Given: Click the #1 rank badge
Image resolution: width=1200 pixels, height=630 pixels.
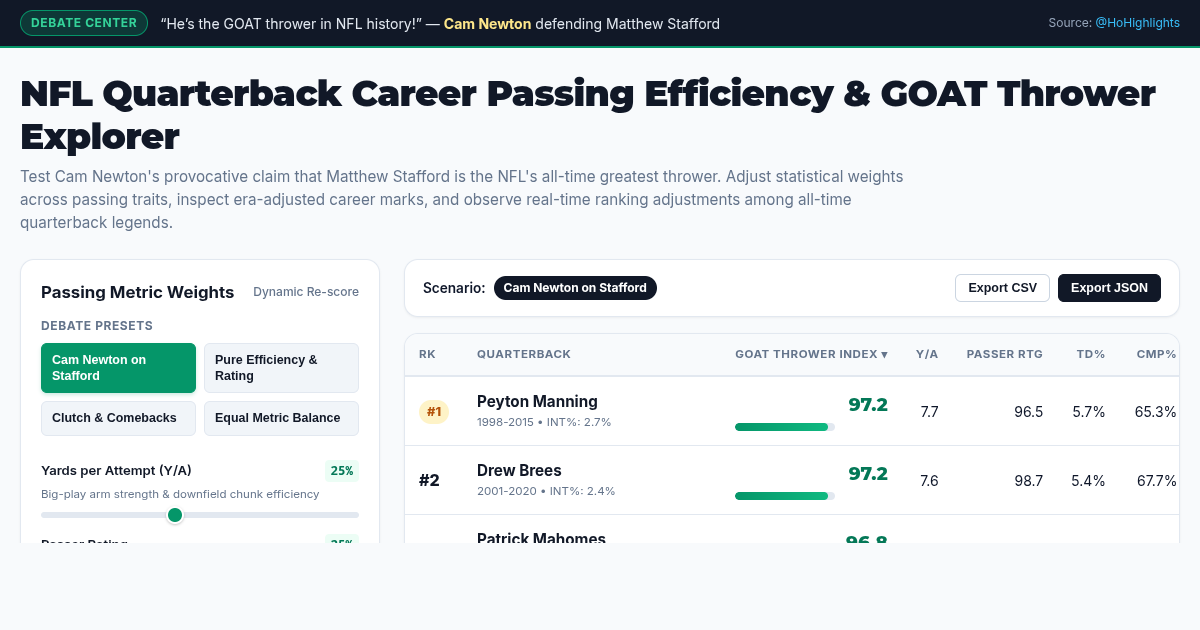Looking at the screenshot, I should coord(434,411).
